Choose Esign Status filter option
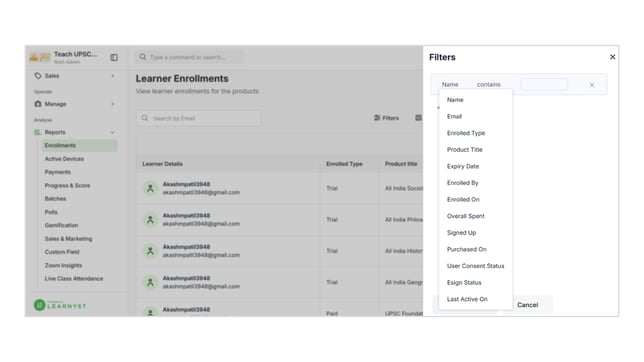This screenshot has width=644, height=362. pos(464,283)
